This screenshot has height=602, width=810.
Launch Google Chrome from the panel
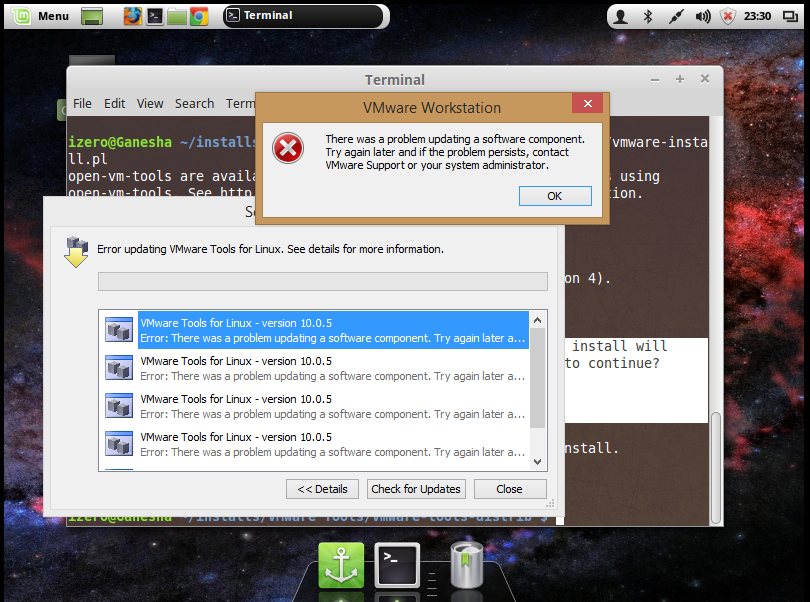pos(198,16)
